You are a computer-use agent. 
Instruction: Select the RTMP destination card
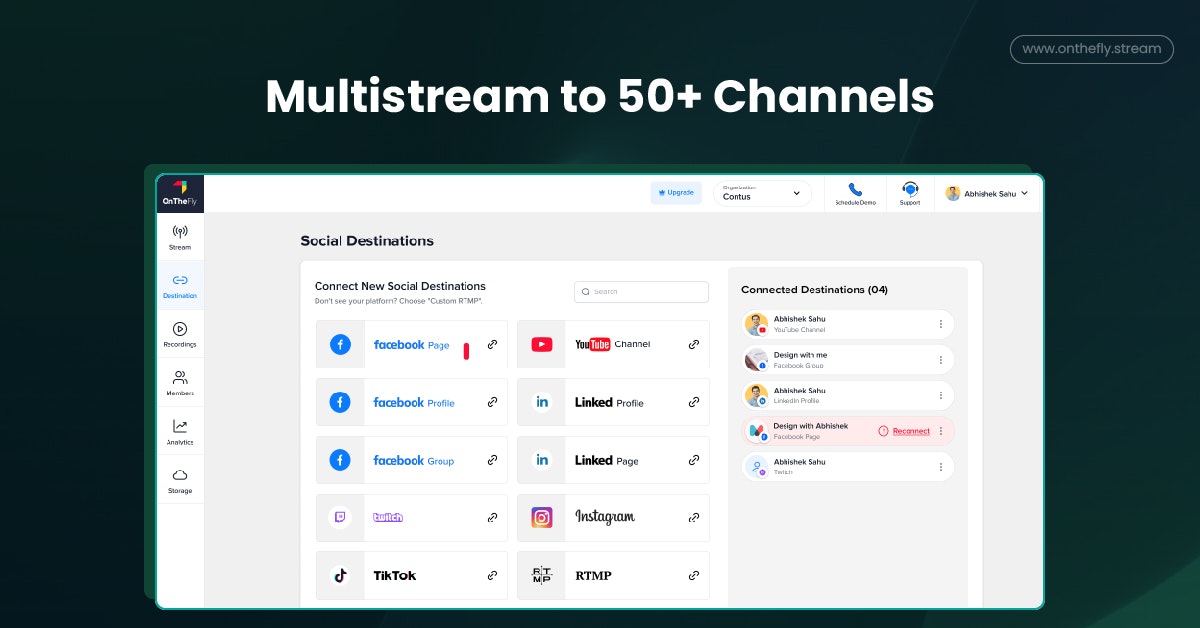click(613, 575)
